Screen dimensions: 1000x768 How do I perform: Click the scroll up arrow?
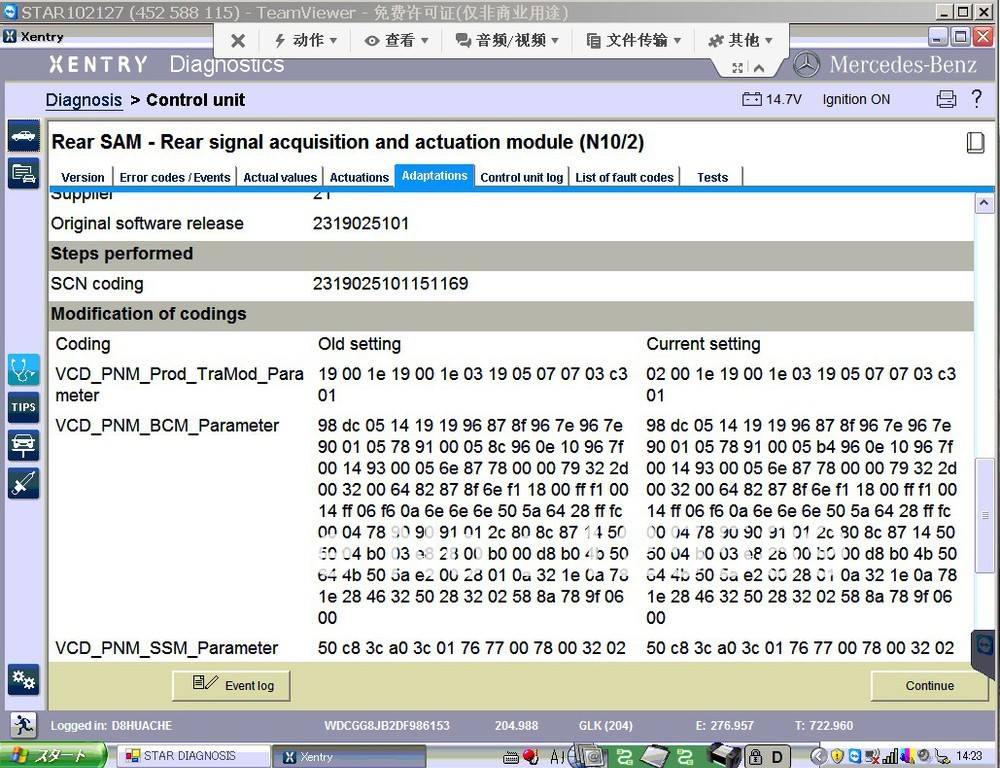click(984, 203)
